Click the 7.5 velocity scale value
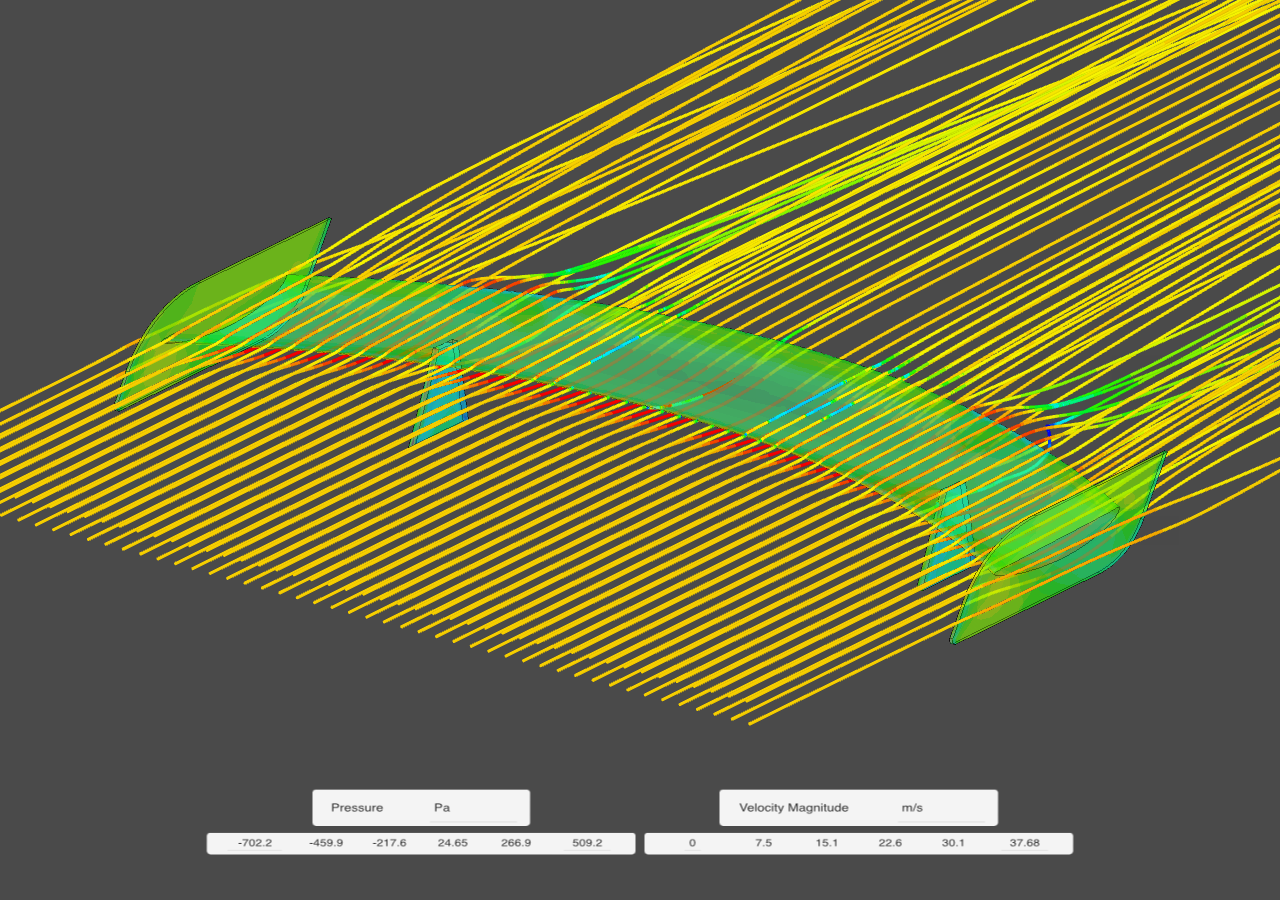This screenshot has width=1280, height=900. tap(763, 843)
